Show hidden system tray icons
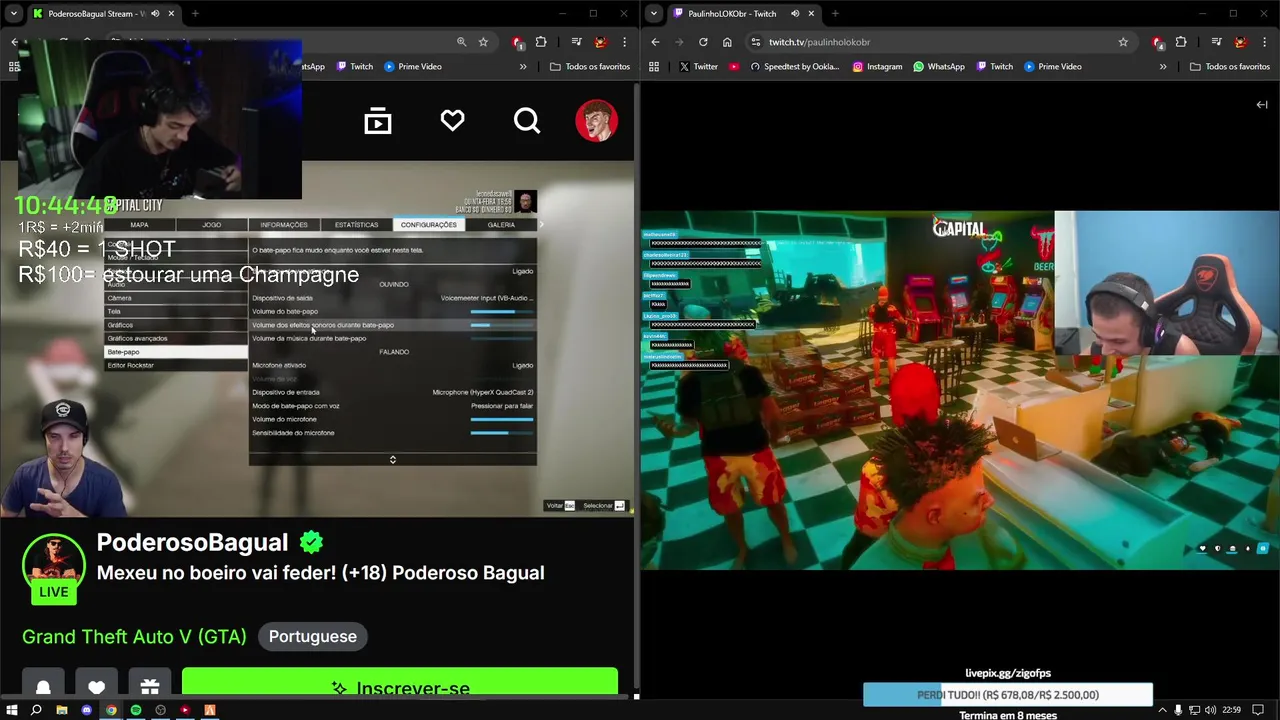Image resolution: width=1280 pixels, height=720 pixels. pyautogui.click(x=1162, y=710)
